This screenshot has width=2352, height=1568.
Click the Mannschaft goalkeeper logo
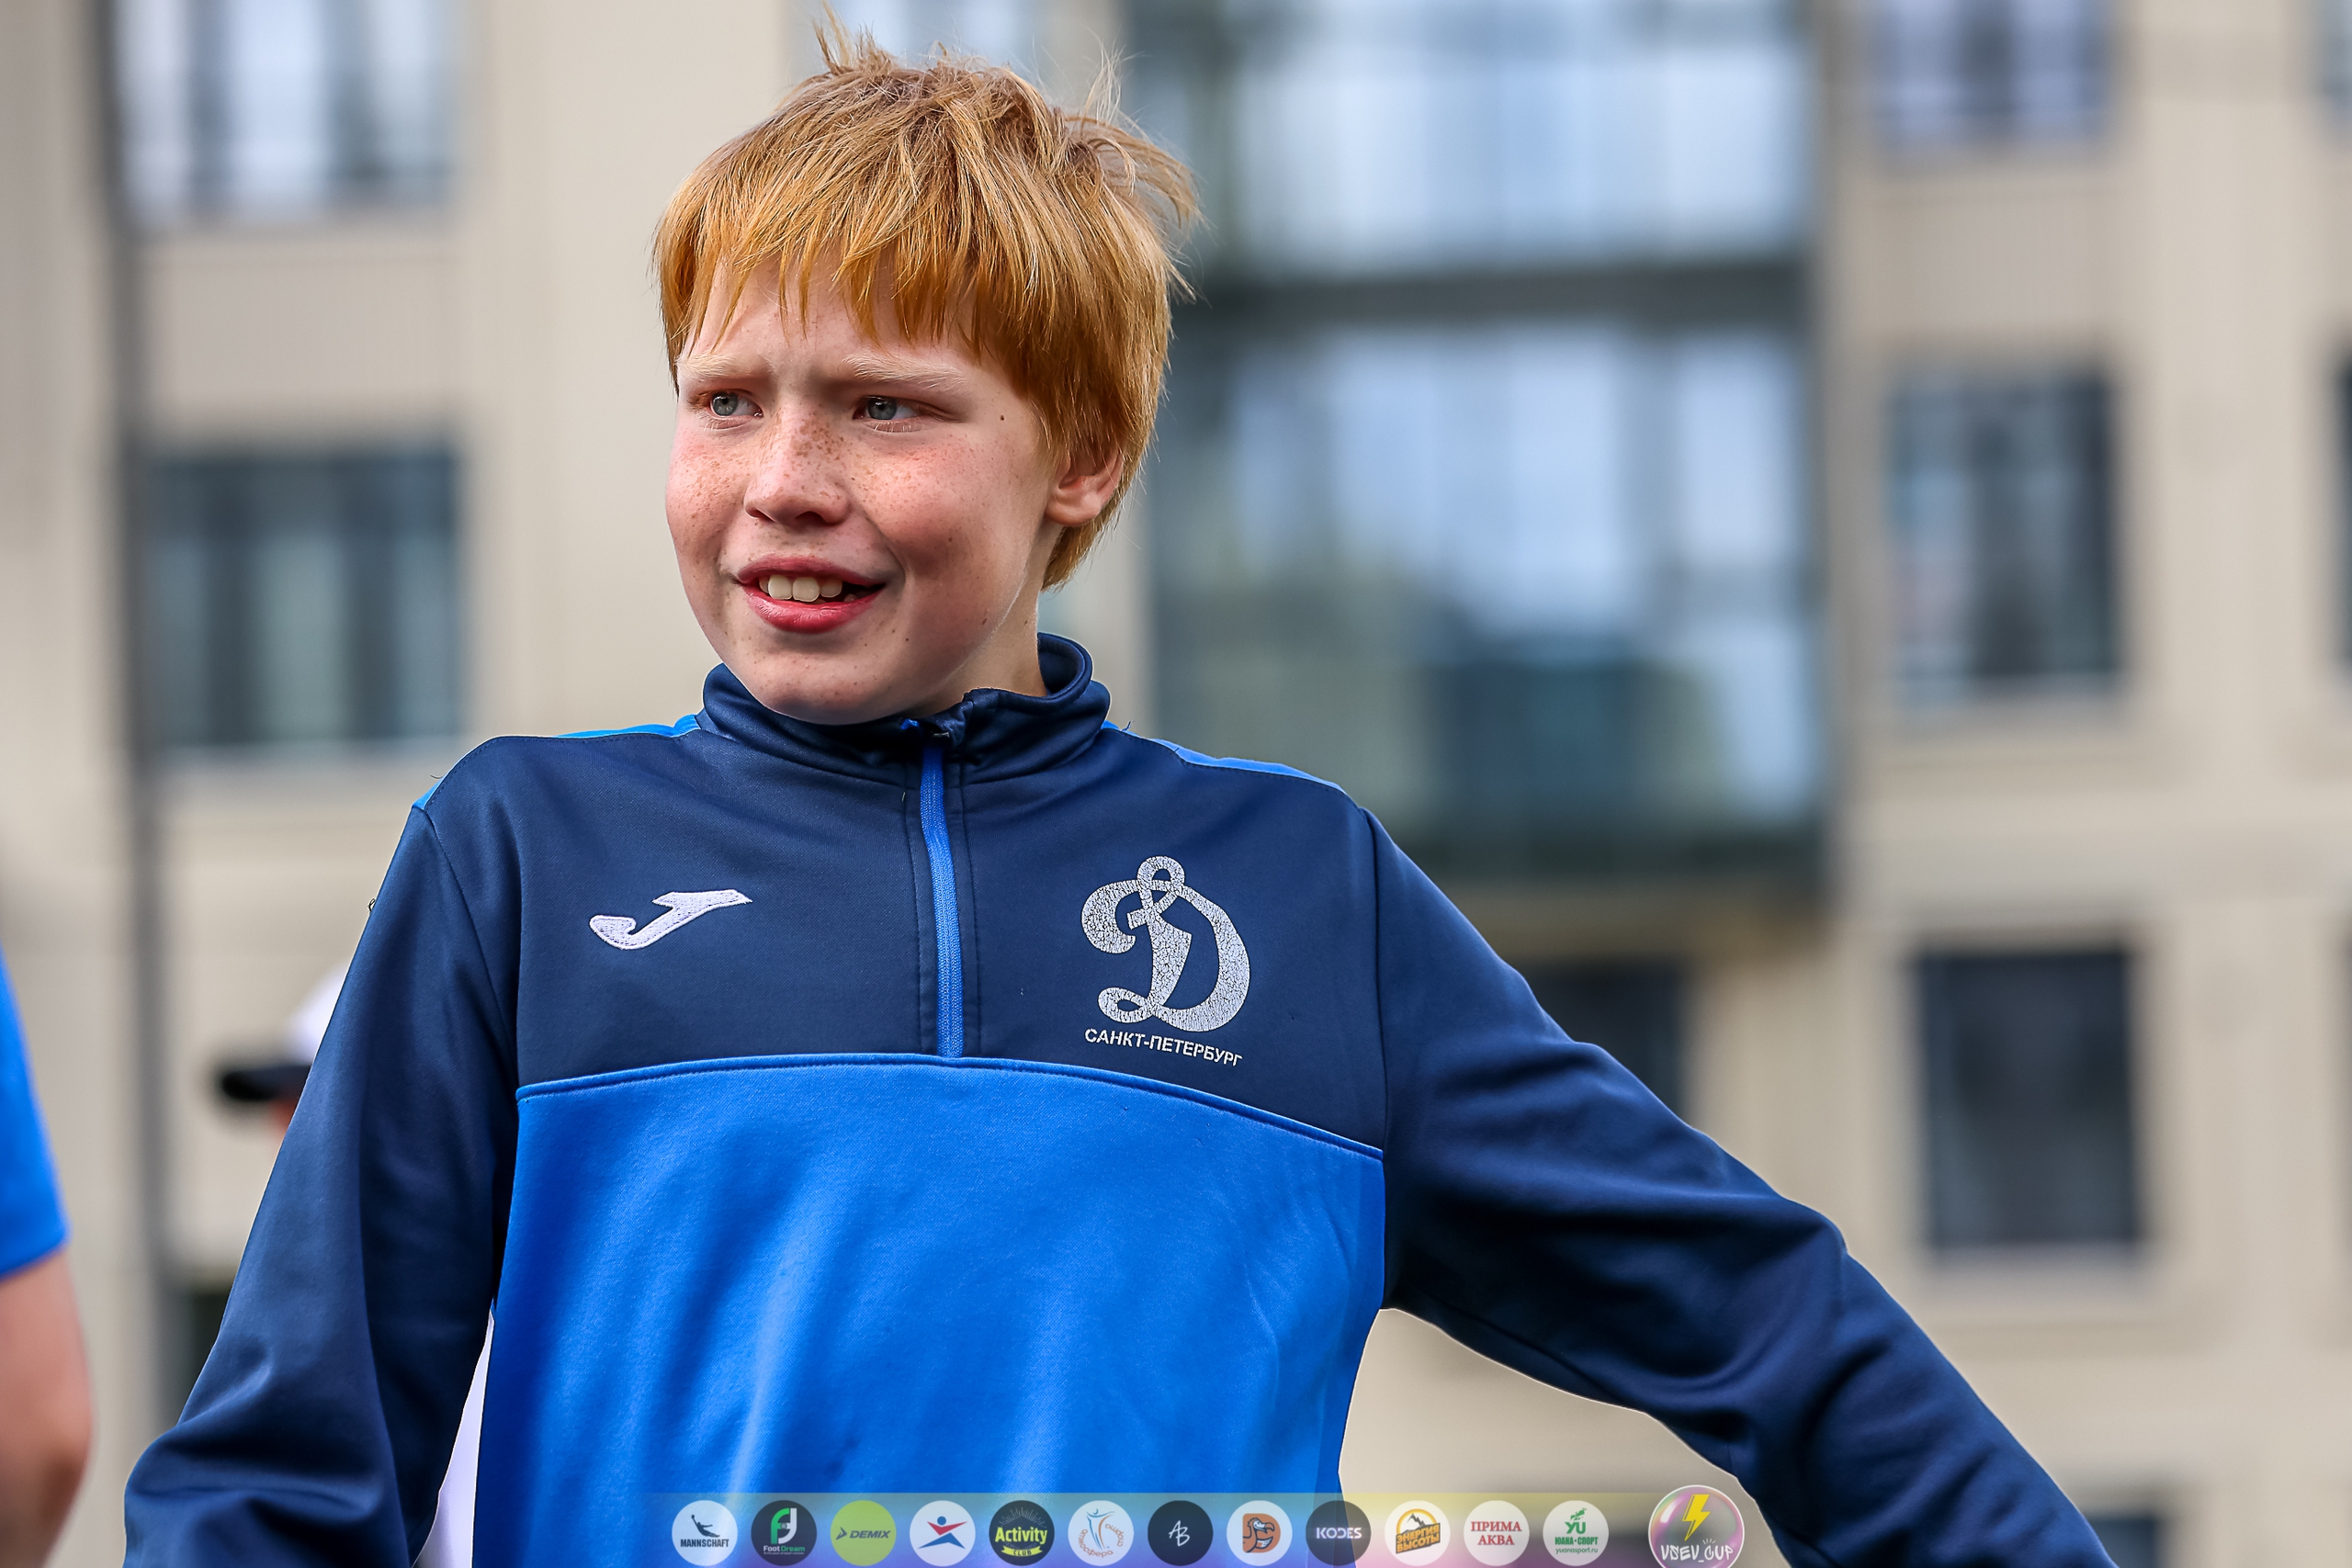pyautogui.click(x=704, y=1533)
